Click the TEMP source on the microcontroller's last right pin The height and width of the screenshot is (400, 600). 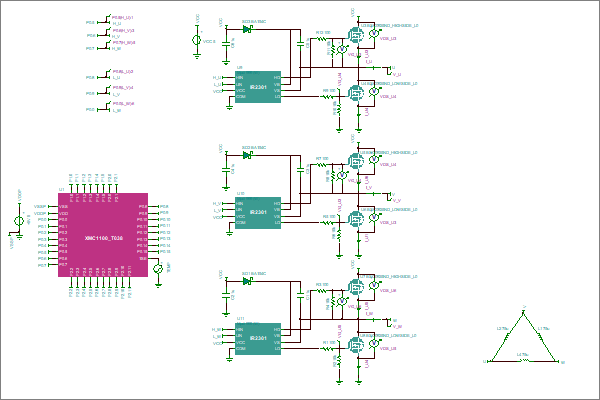coord(158,268)
